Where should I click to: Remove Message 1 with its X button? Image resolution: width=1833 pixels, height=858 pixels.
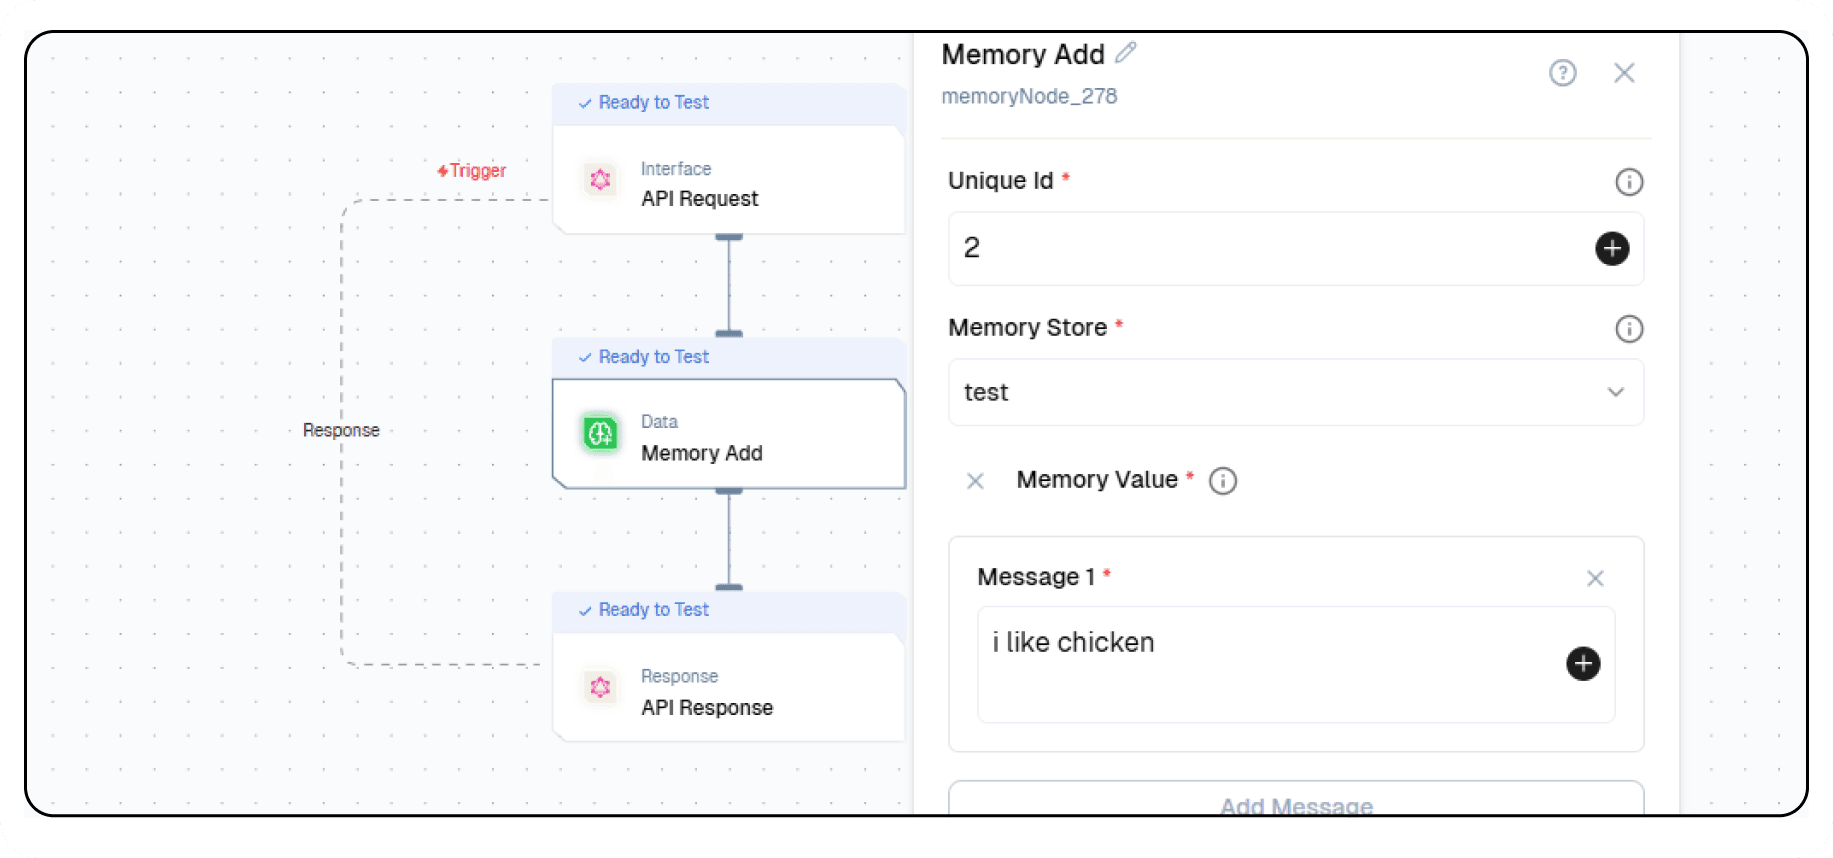tap(1595, 578)
